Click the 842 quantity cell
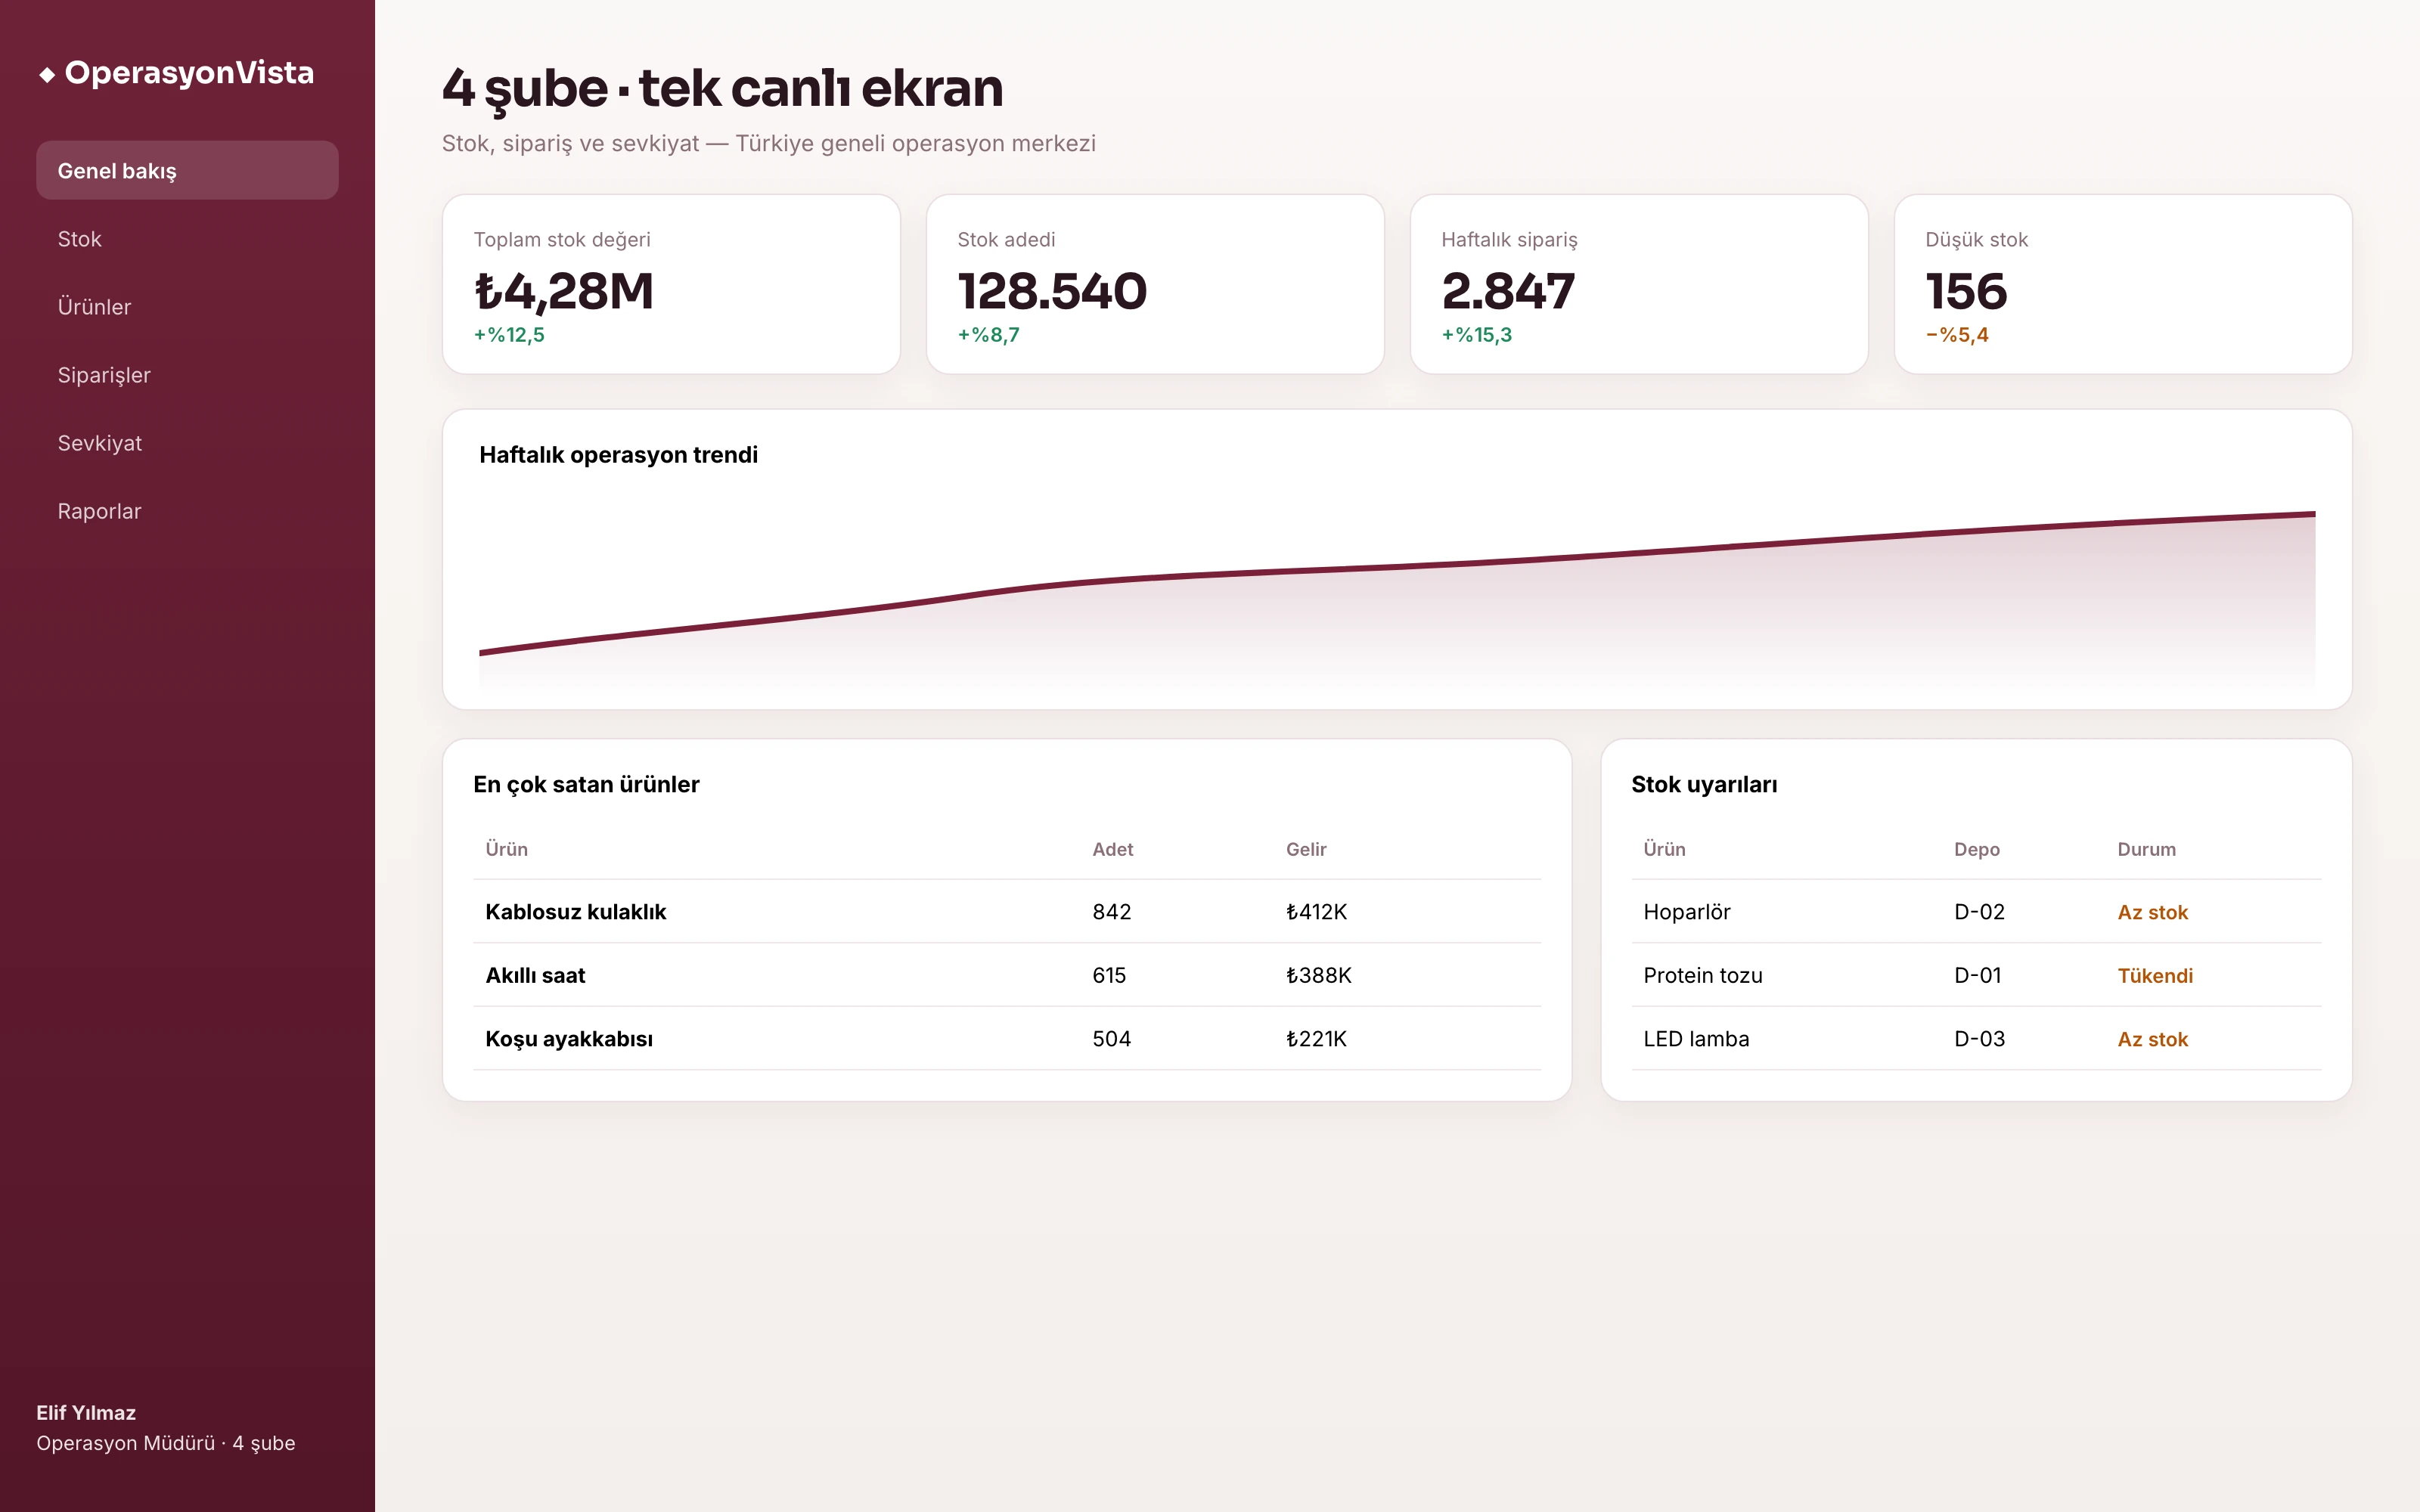 1112,912
